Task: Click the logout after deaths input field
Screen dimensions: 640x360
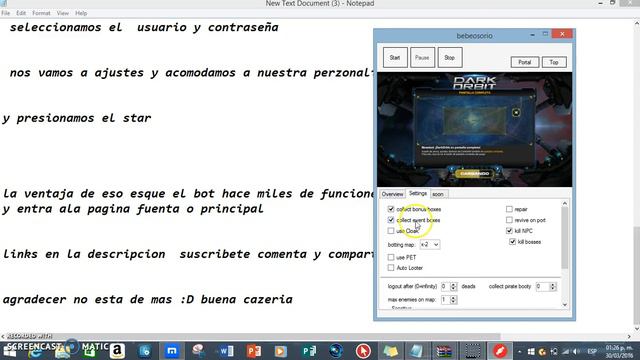Action: [445, 287]
